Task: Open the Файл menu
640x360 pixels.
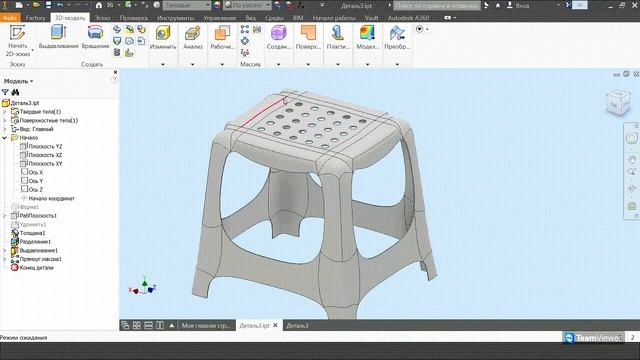Action: [x=10, y=18]
